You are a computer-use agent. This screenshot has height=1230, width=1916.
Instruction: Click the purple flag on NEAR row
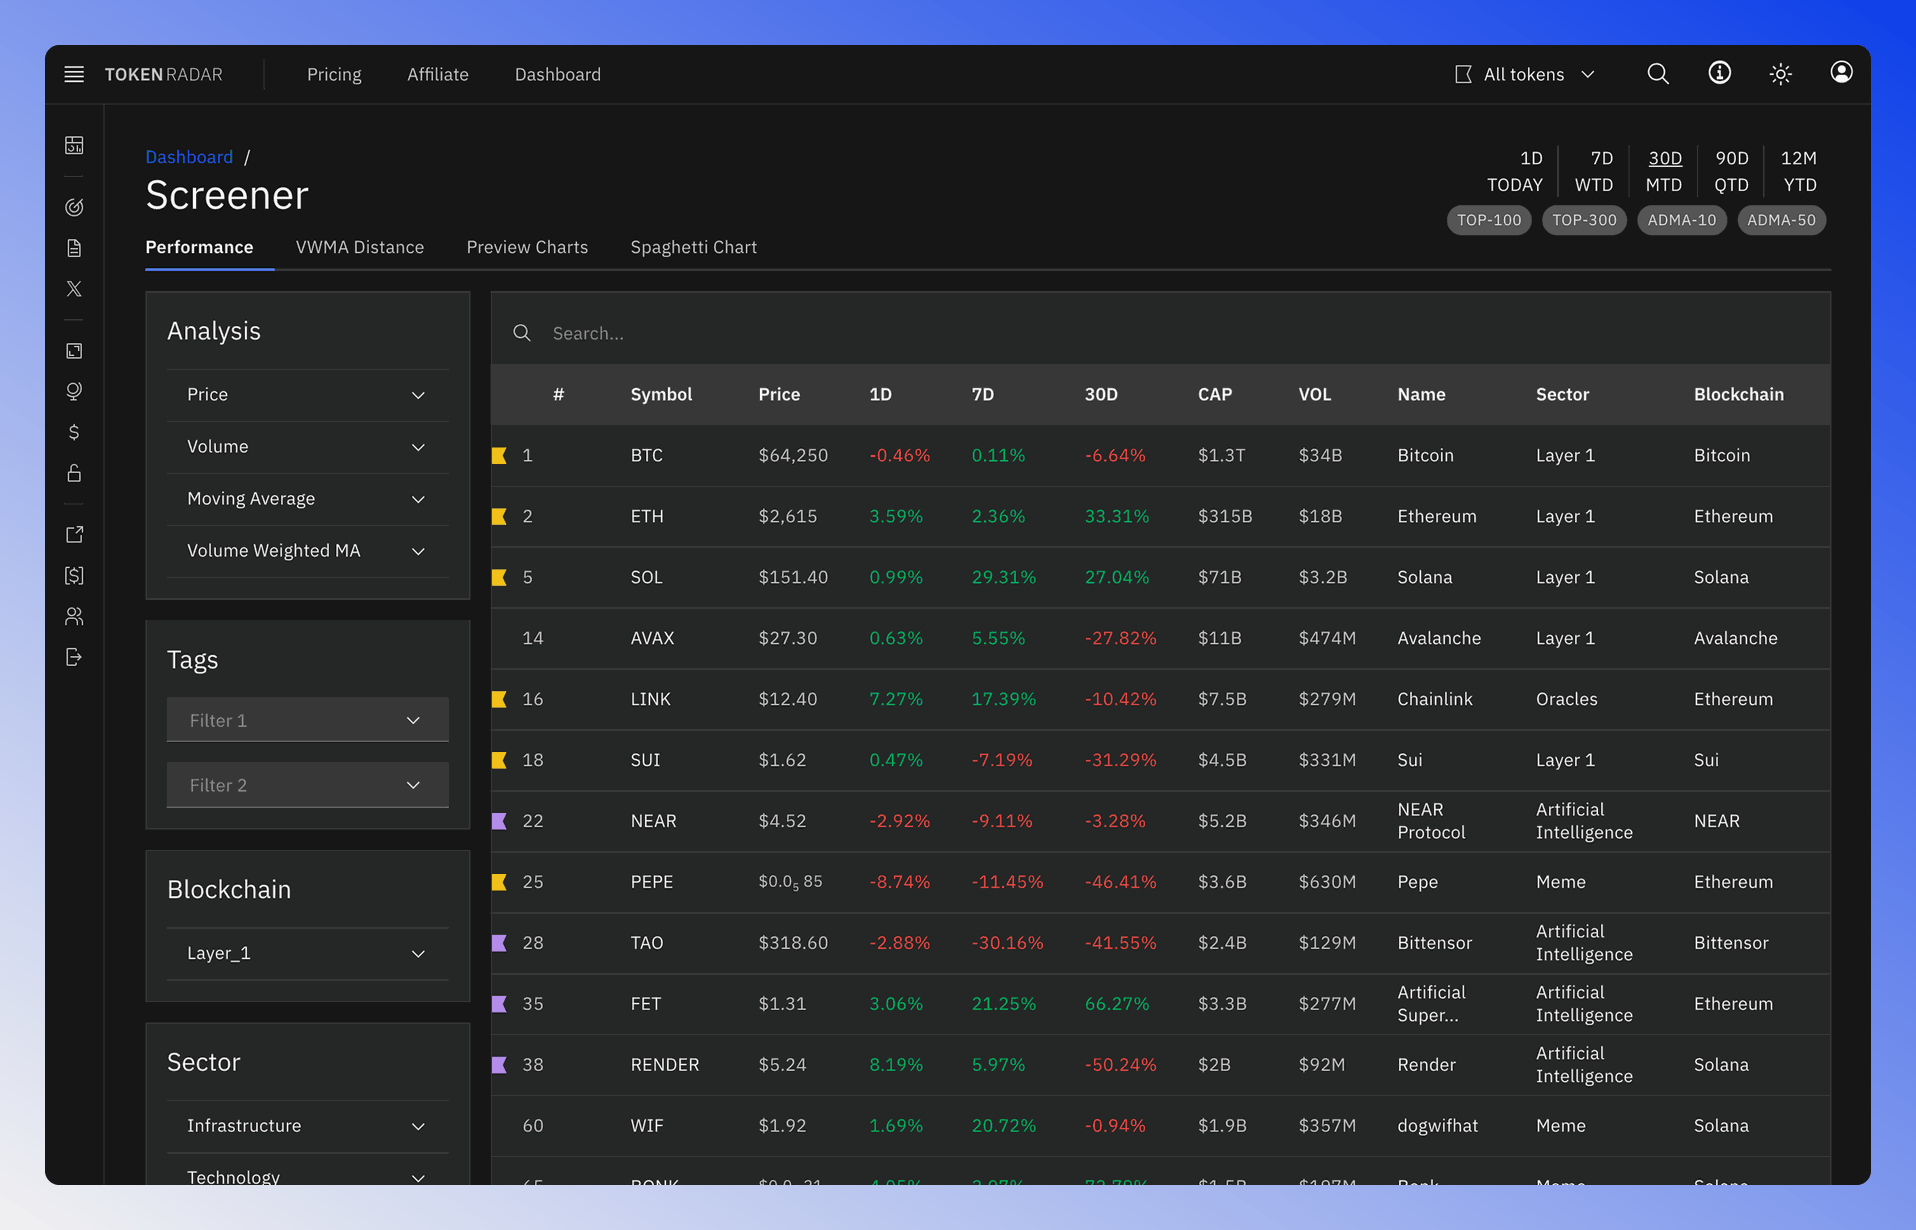(499, 821)
